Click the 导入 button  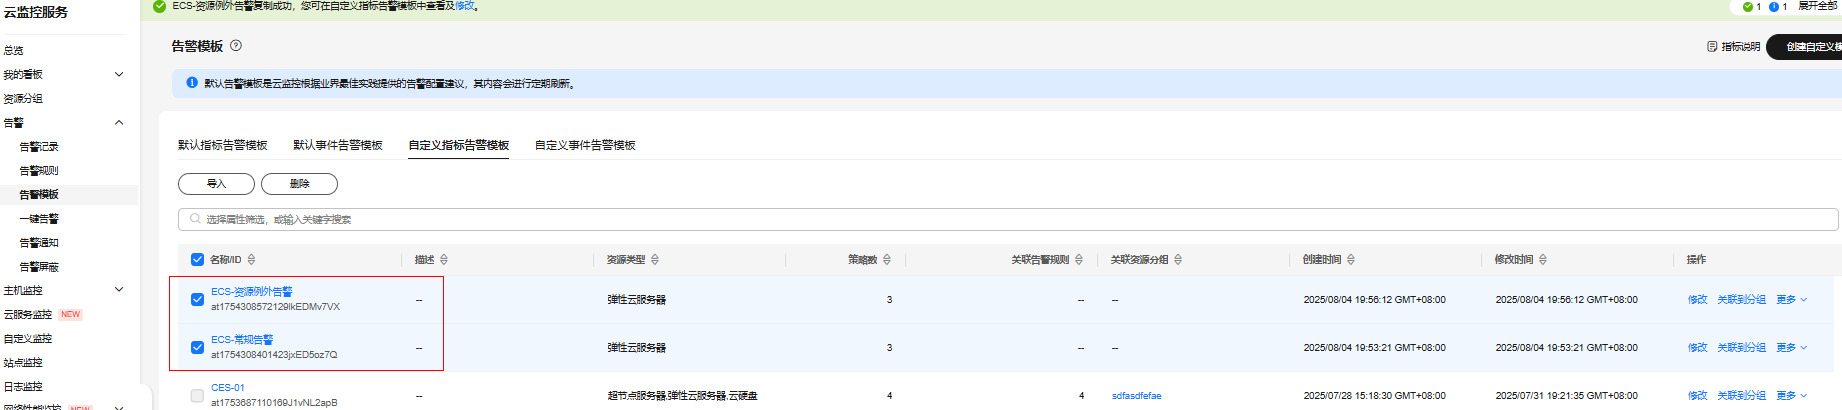point(216,184)
